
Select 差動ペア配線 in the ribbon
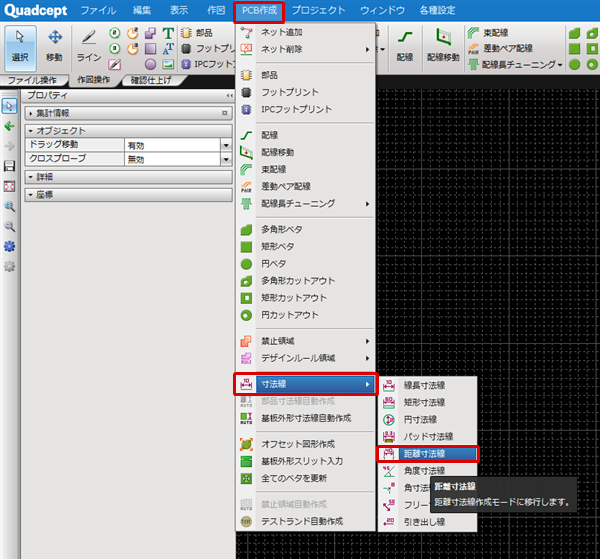coord(501,48)
